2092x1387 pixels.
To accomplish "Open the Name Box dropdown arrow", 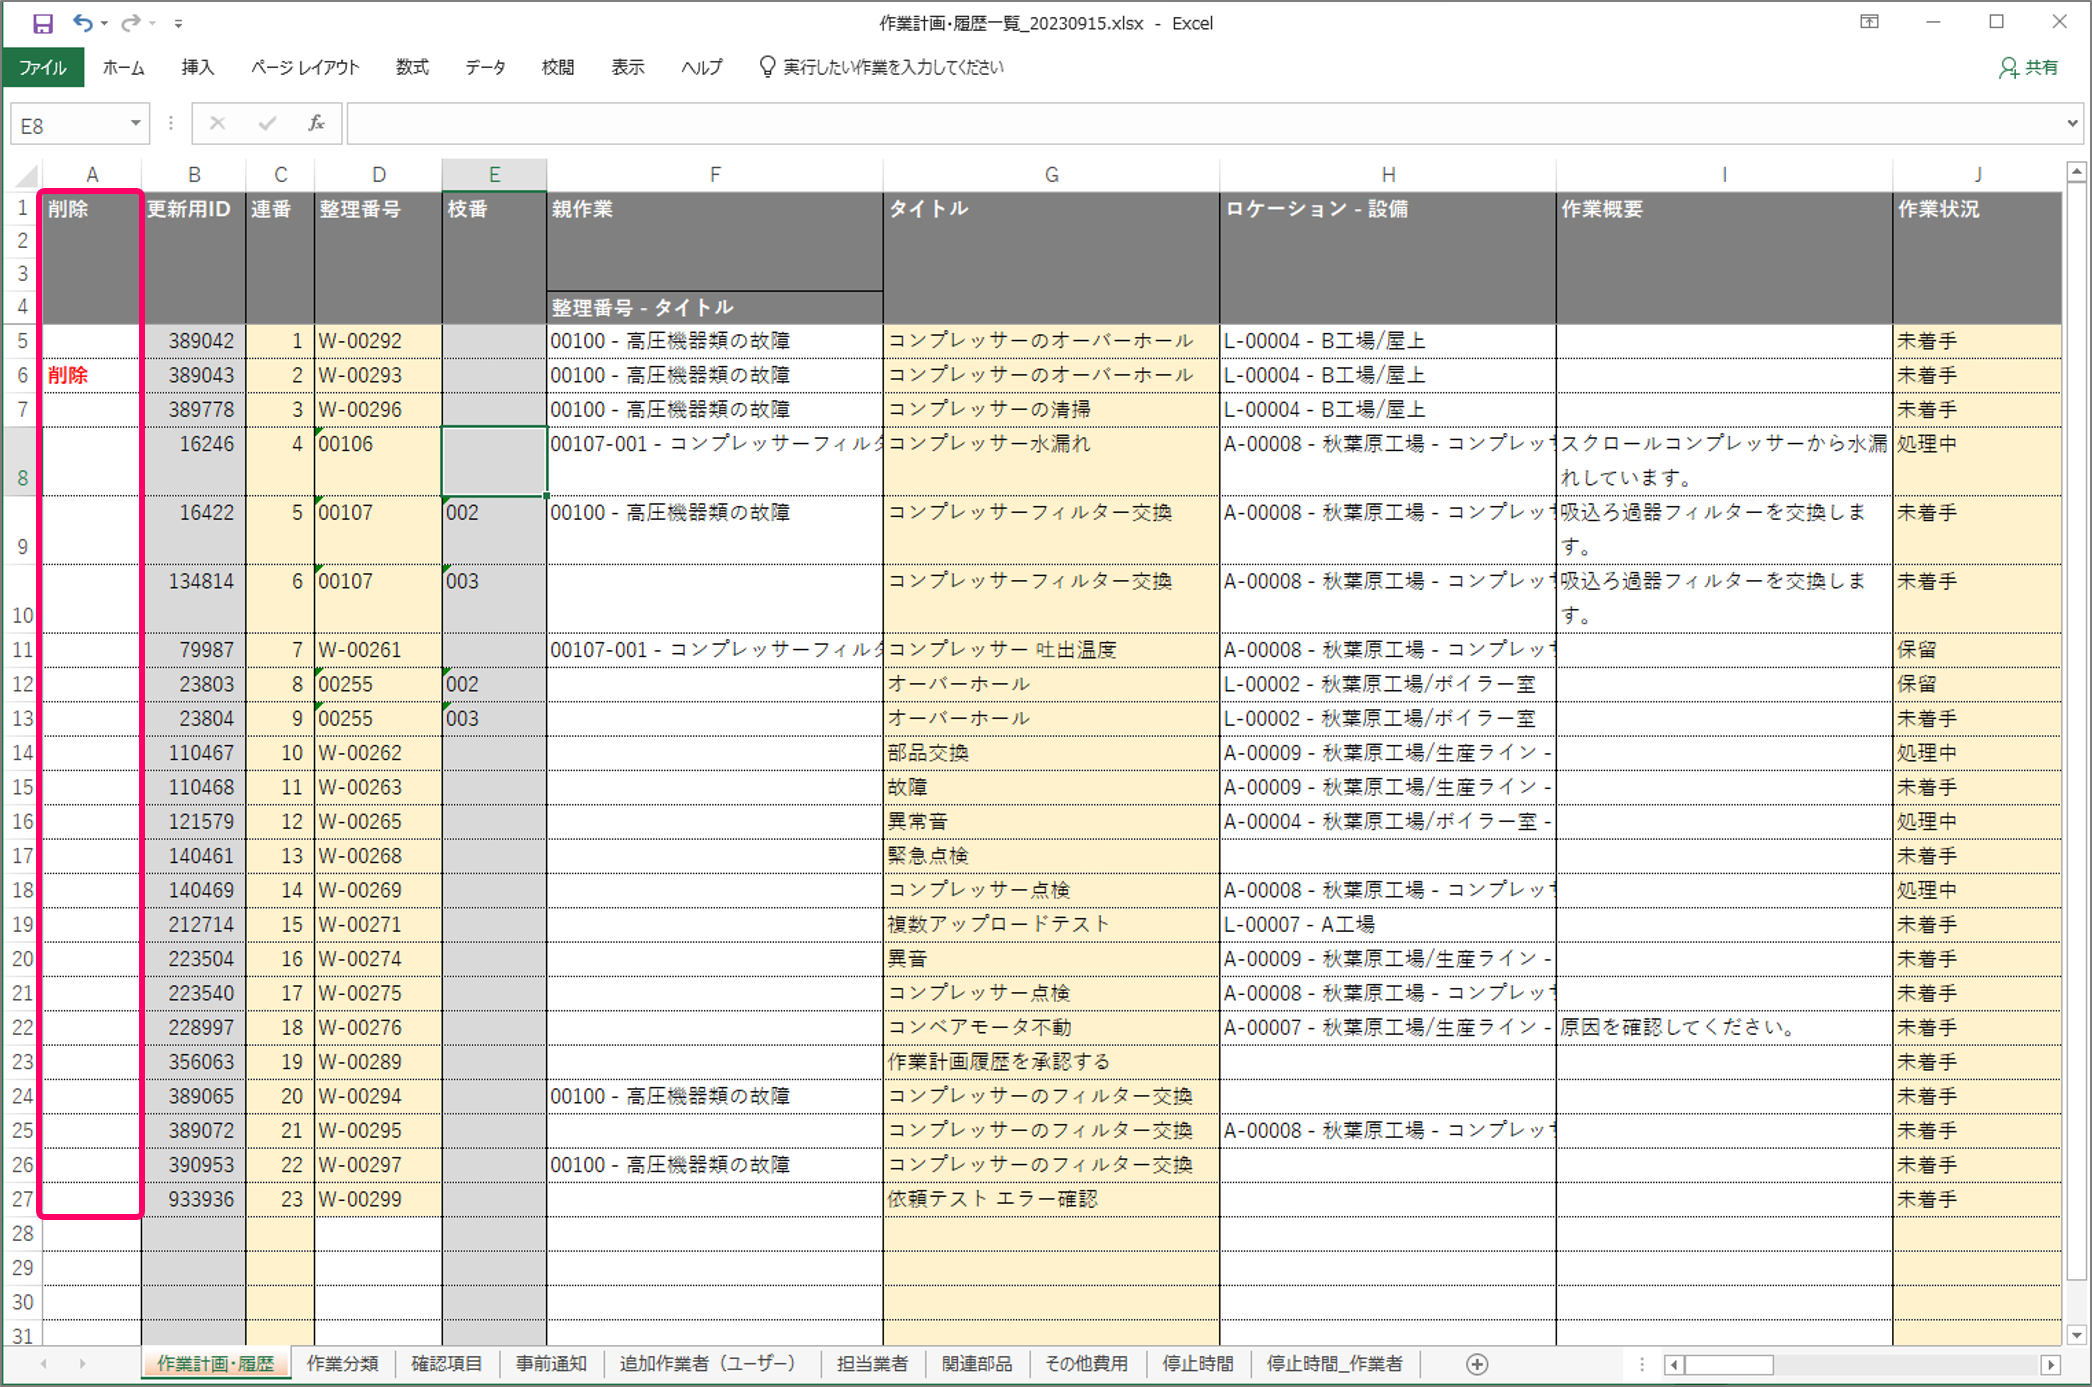I will pos(135,124).
